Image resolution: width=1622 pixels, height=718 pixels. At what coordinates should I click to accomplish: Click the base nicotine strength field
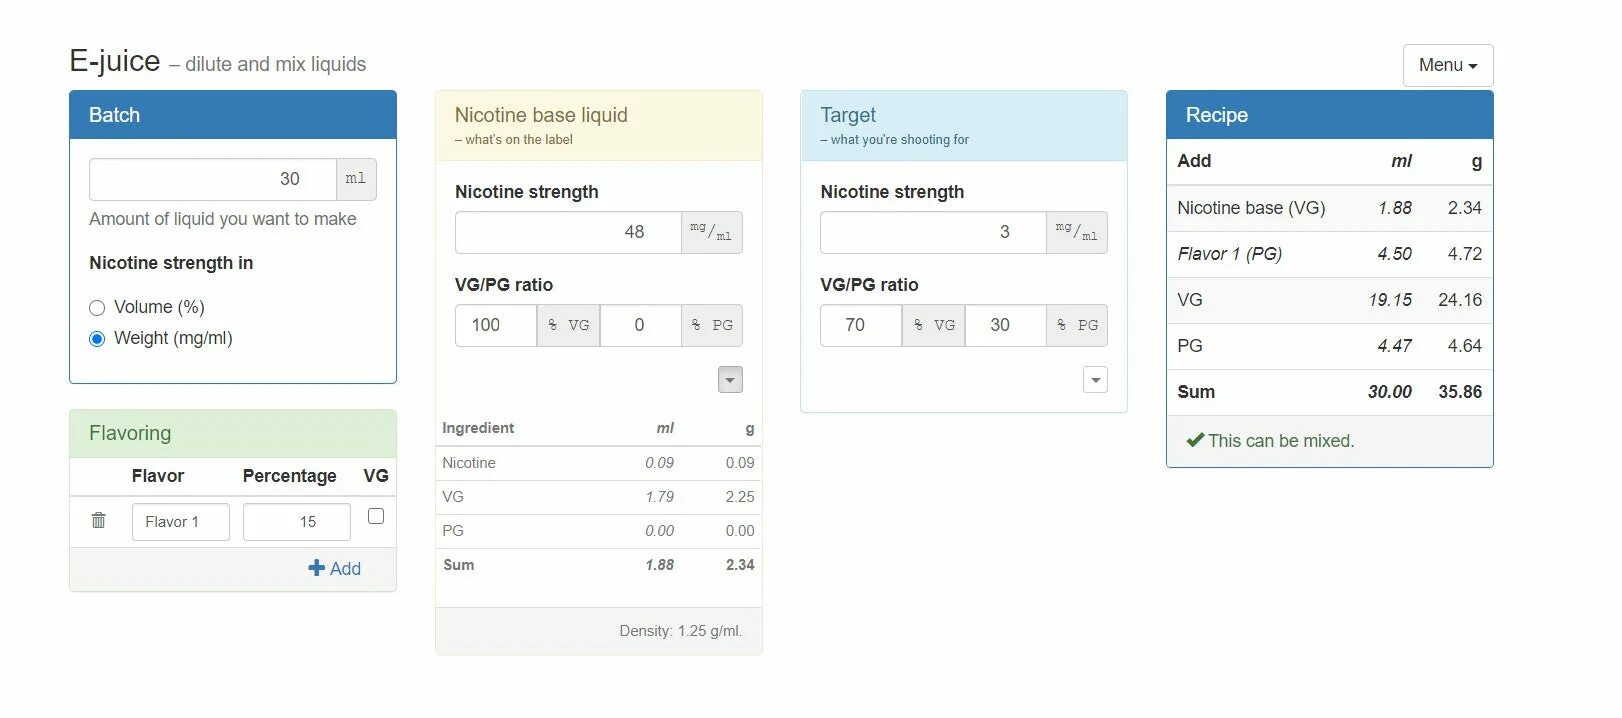tap(567, 232)
